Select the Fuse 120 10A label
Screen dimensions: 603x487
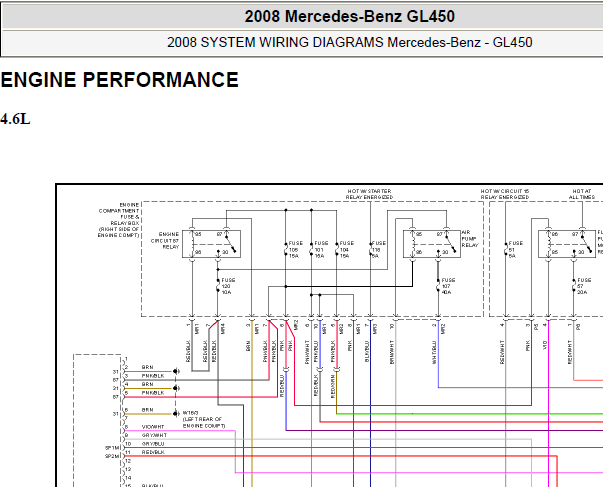pos(228,286)
